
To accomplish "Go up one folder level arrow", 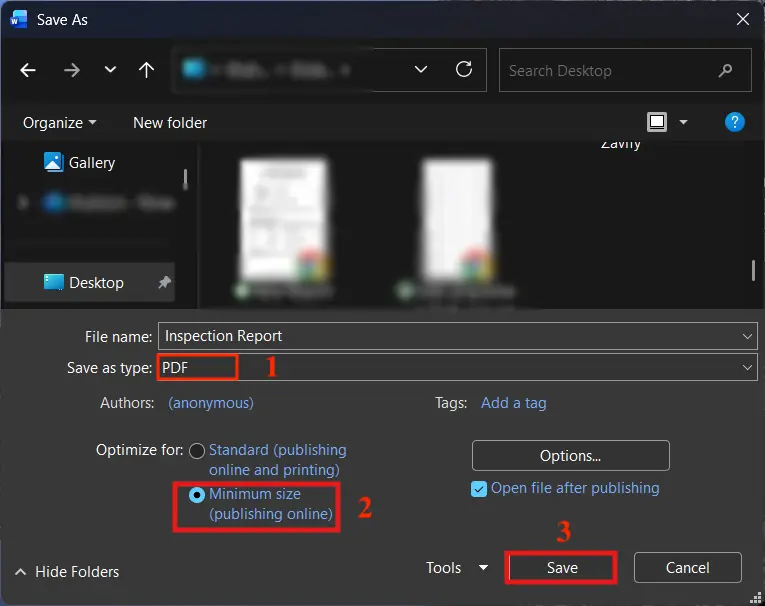I will tap(146, 70).
